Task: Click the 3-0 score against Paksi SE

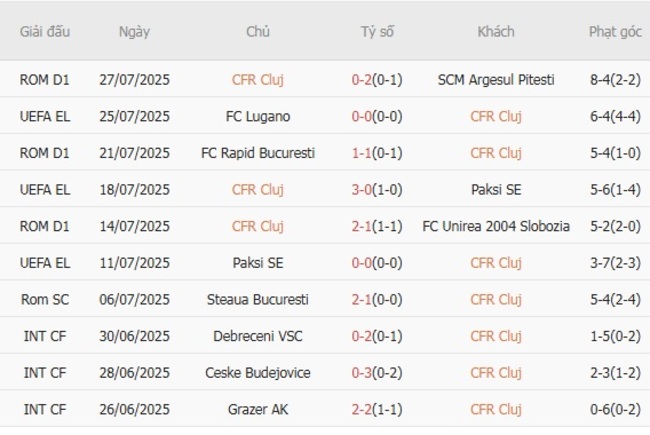Action: click(362, 189)
